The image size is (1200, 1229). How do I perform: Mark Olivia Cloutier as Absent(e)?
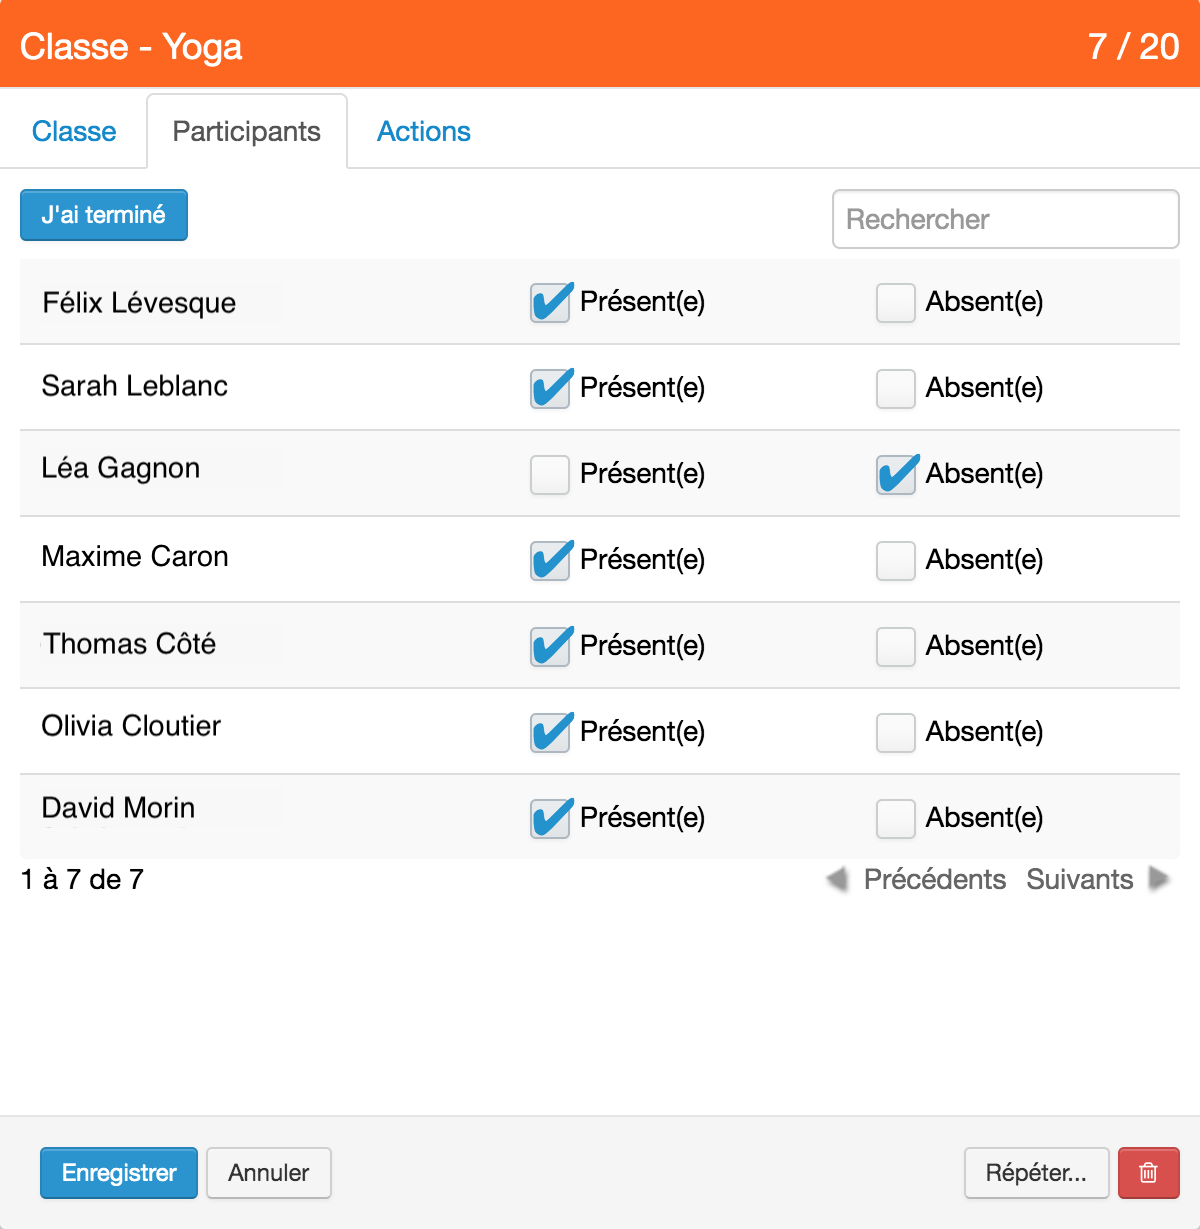896,733
